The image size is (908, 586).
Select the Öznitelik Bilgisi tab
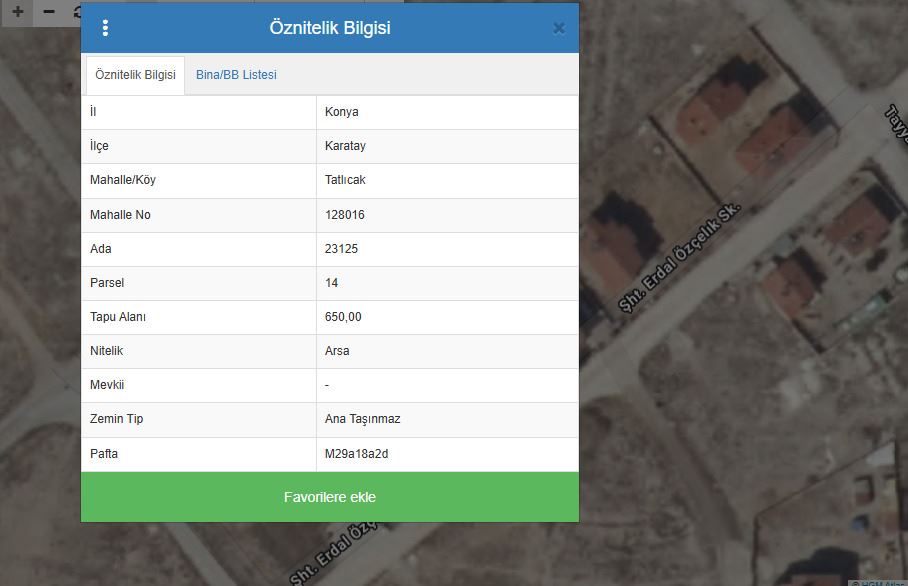pos(135,75)
